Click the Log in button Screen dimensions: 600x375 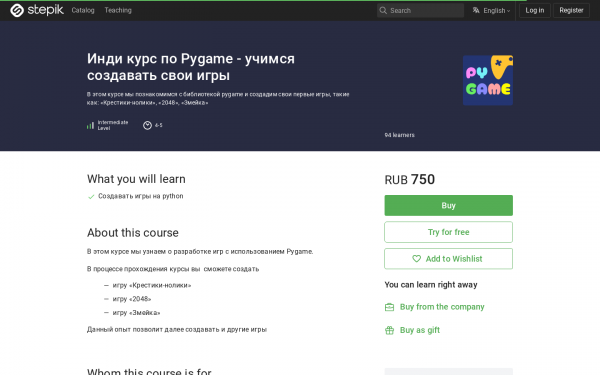(535, 10)
